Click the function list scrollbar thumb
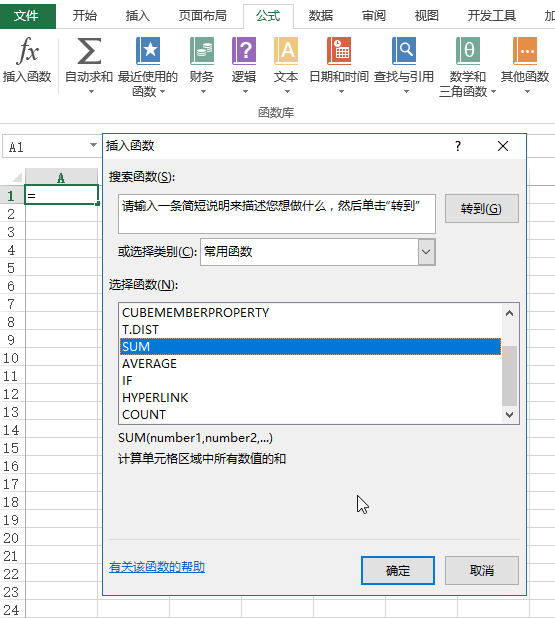Image resolution: width=555 pixels, height=618 pixels. coord(509,376)
